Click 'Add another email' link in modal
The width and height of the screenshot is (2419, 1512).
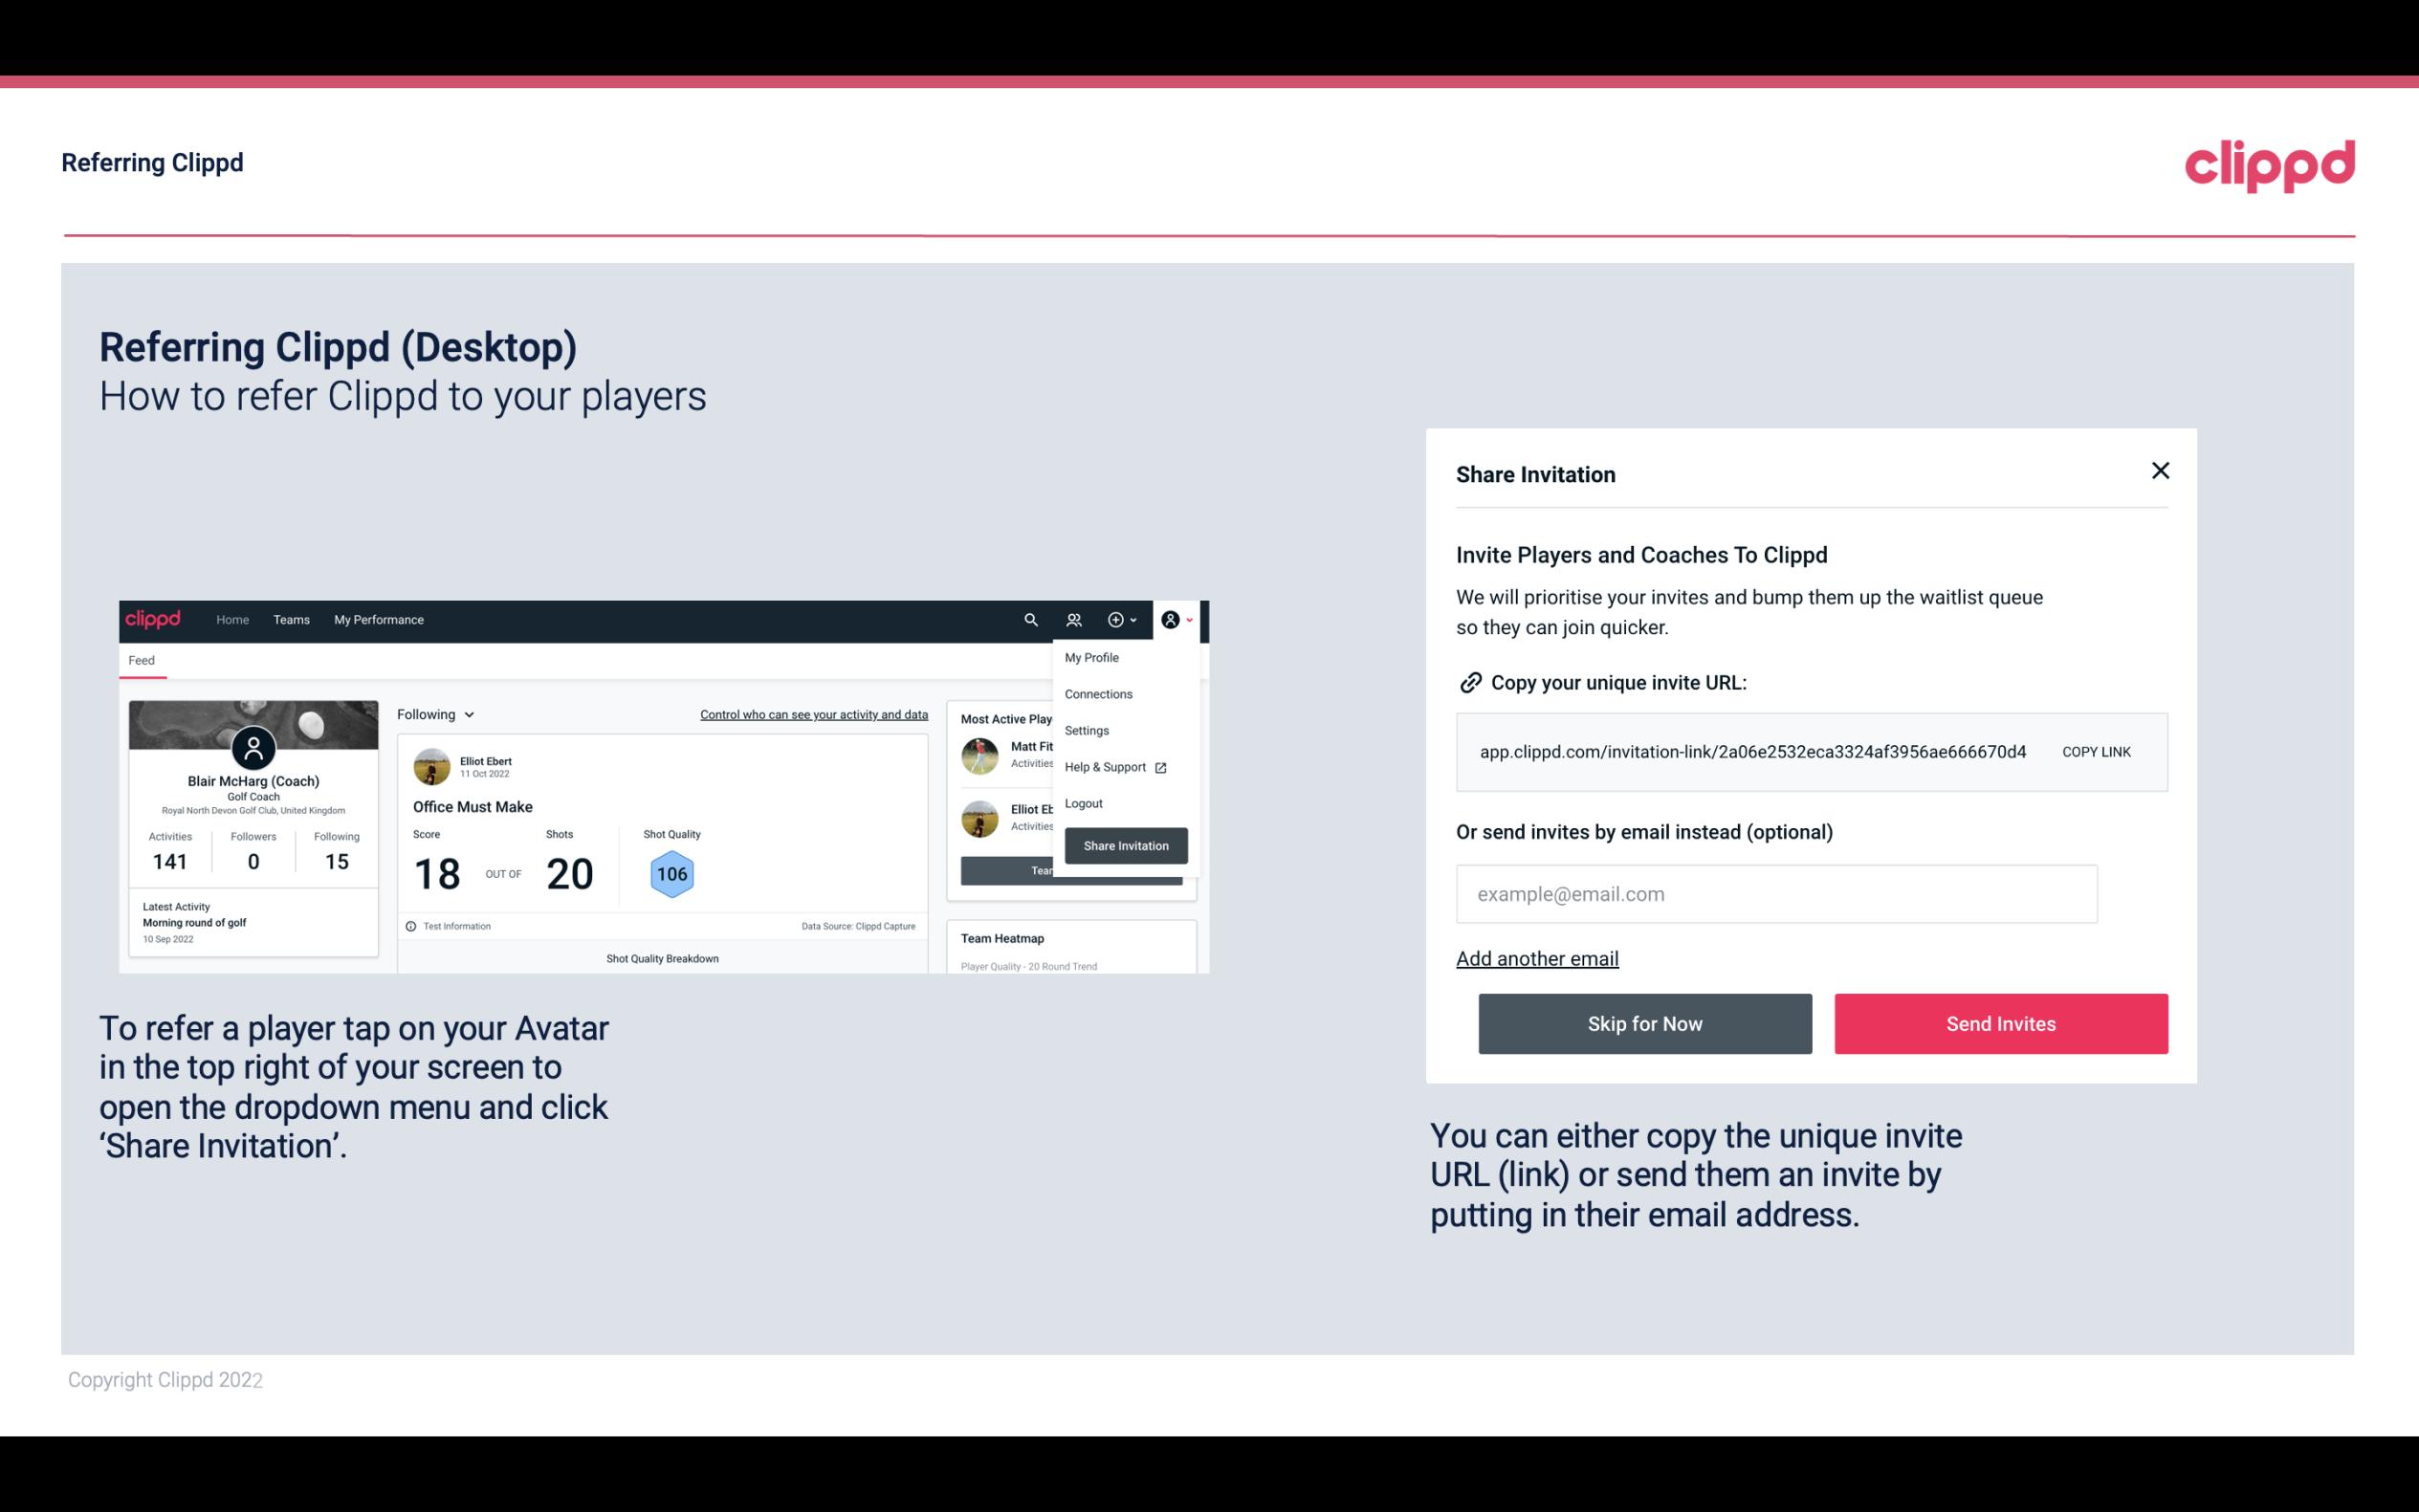pos(1536,958)
